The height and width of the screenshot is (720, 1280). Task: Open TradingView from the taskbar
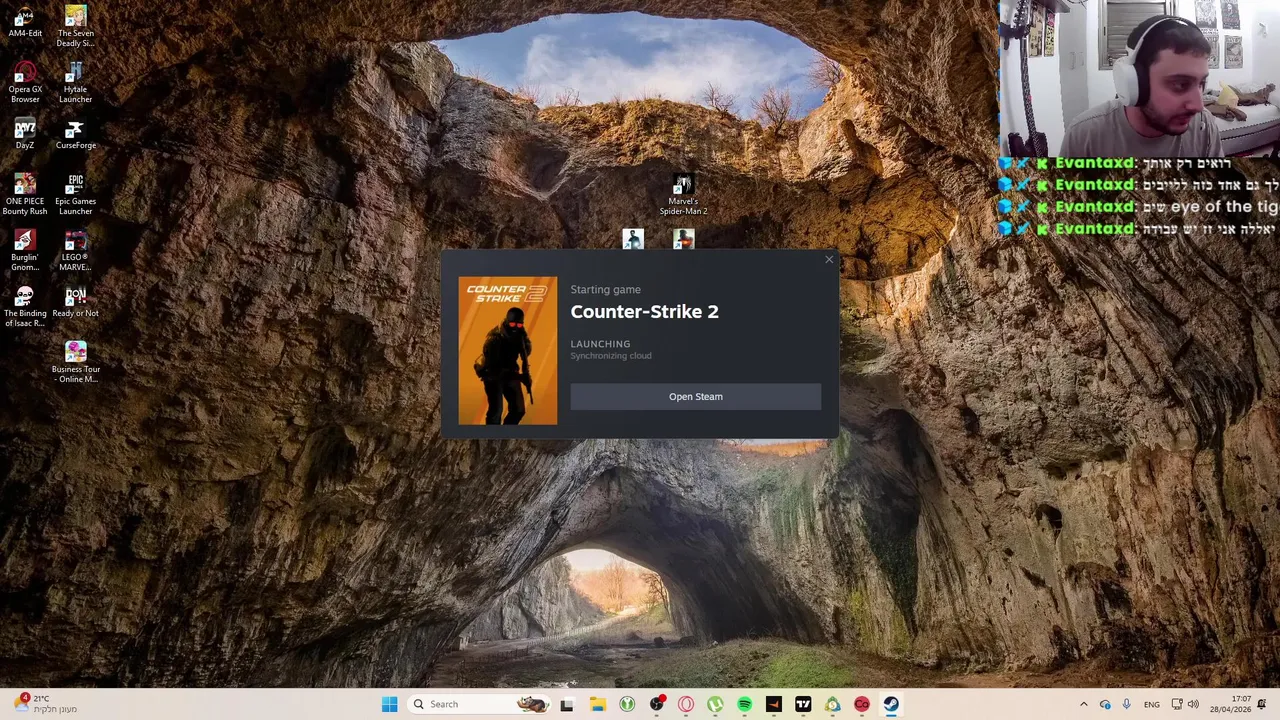[803, 704]
